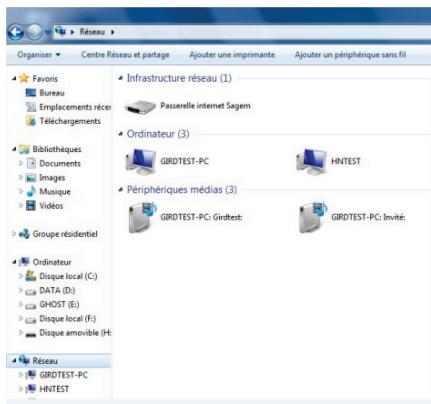Collapse the Réseau tree node
This screenshot has height=404, width=431.
pos(14,361)
